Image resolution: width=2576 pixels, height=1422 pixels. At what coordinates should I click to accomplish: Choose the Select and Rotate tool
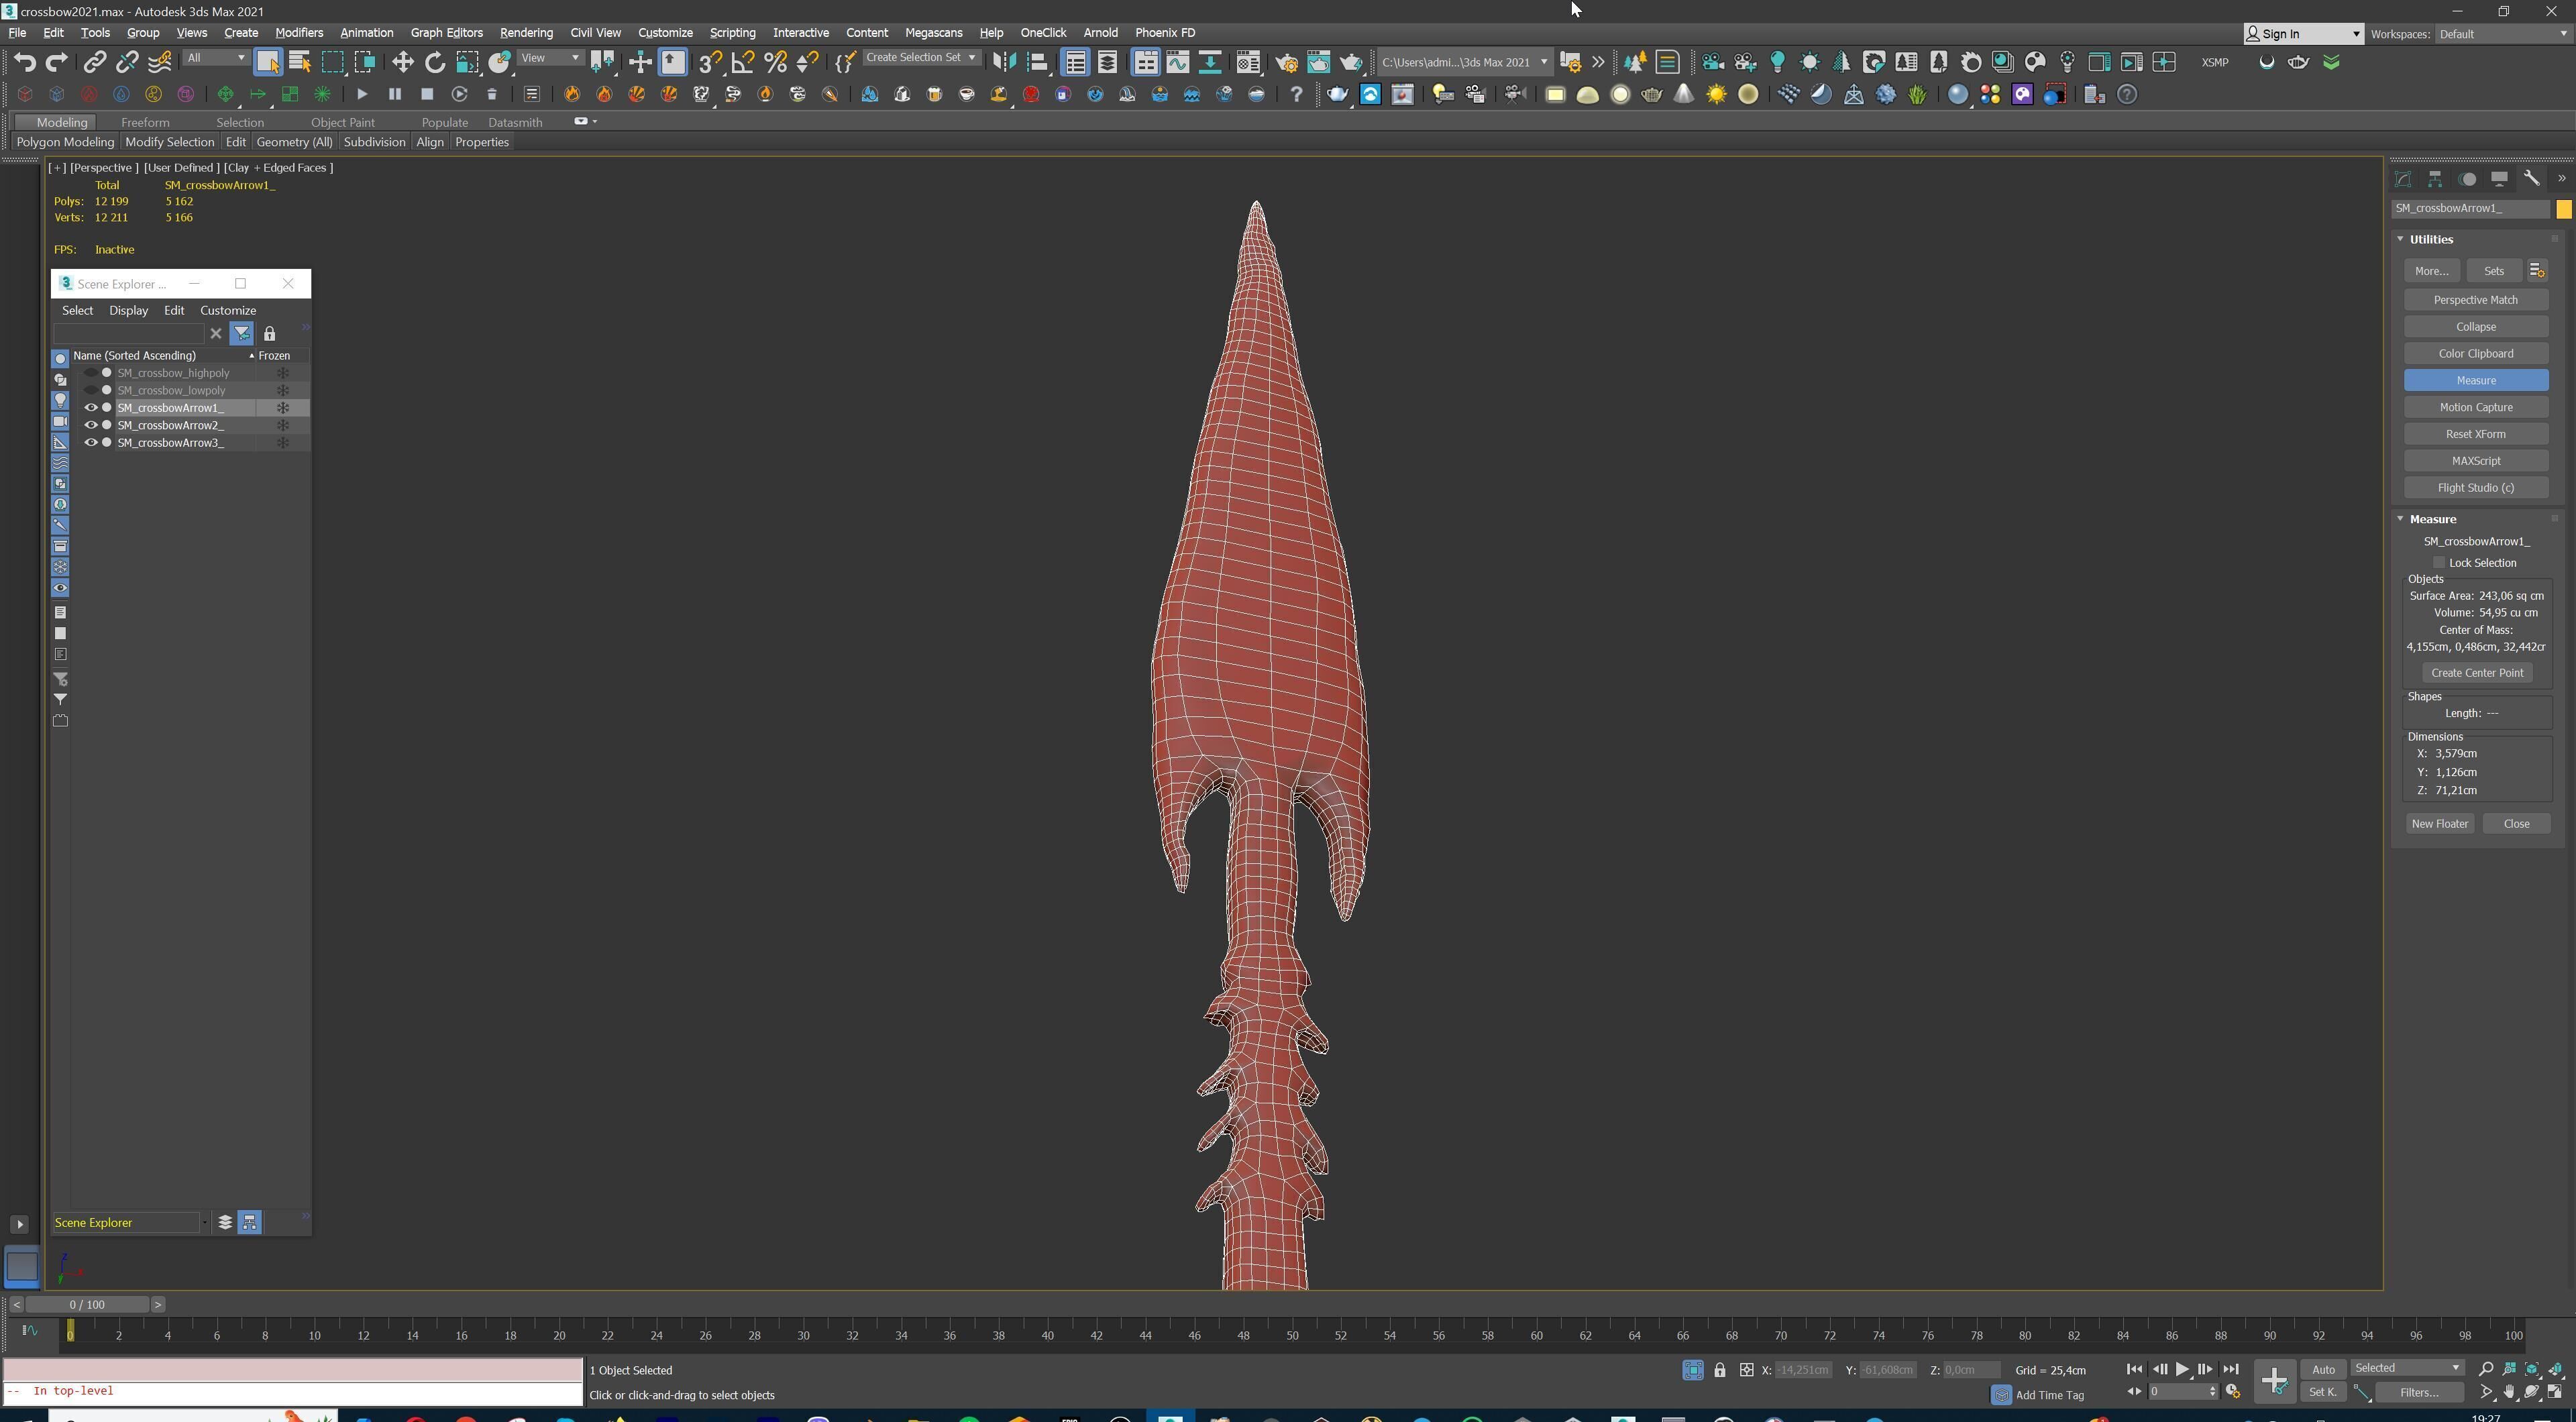coord(435,62)
